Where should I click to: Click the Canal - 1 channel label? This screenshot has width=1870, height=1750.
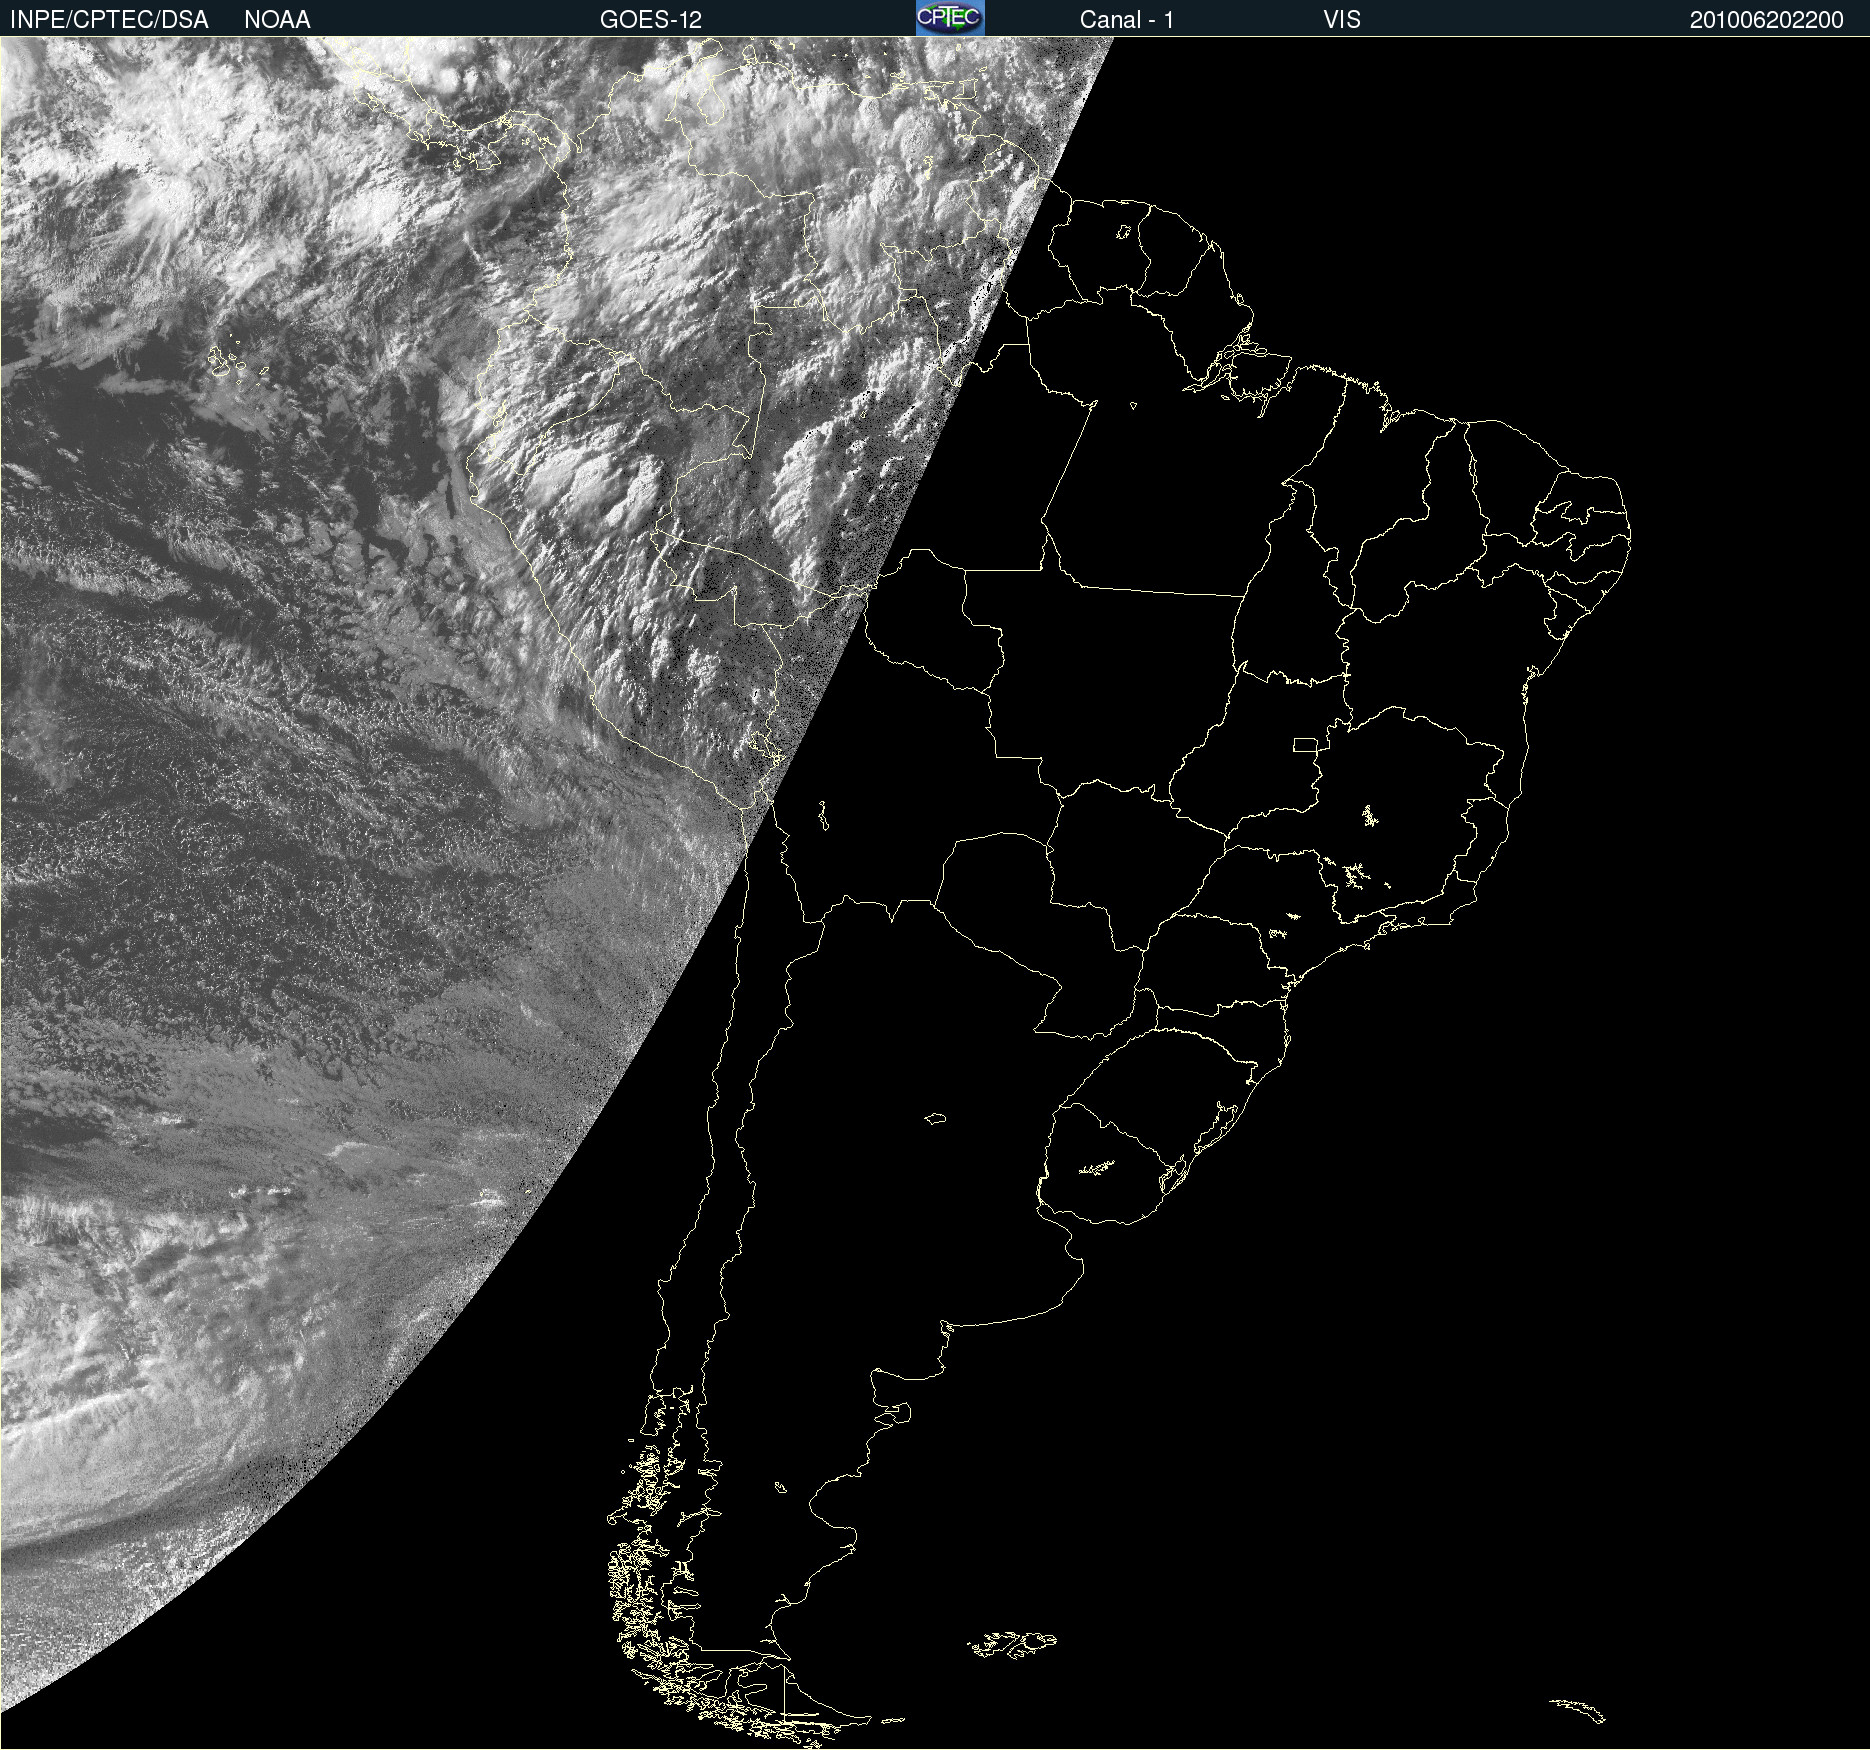[x=1126, y=20]
